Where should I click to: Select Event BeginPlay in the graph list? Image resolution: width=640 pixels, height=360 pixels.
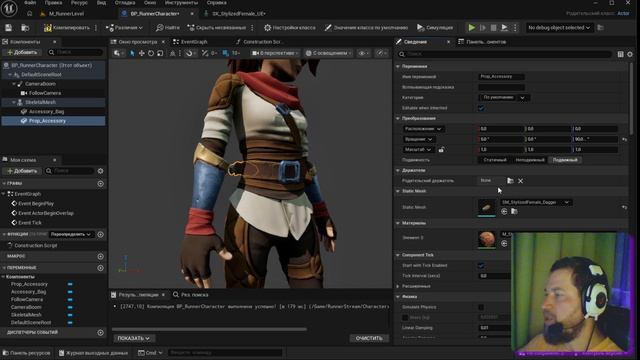[36, 203]
